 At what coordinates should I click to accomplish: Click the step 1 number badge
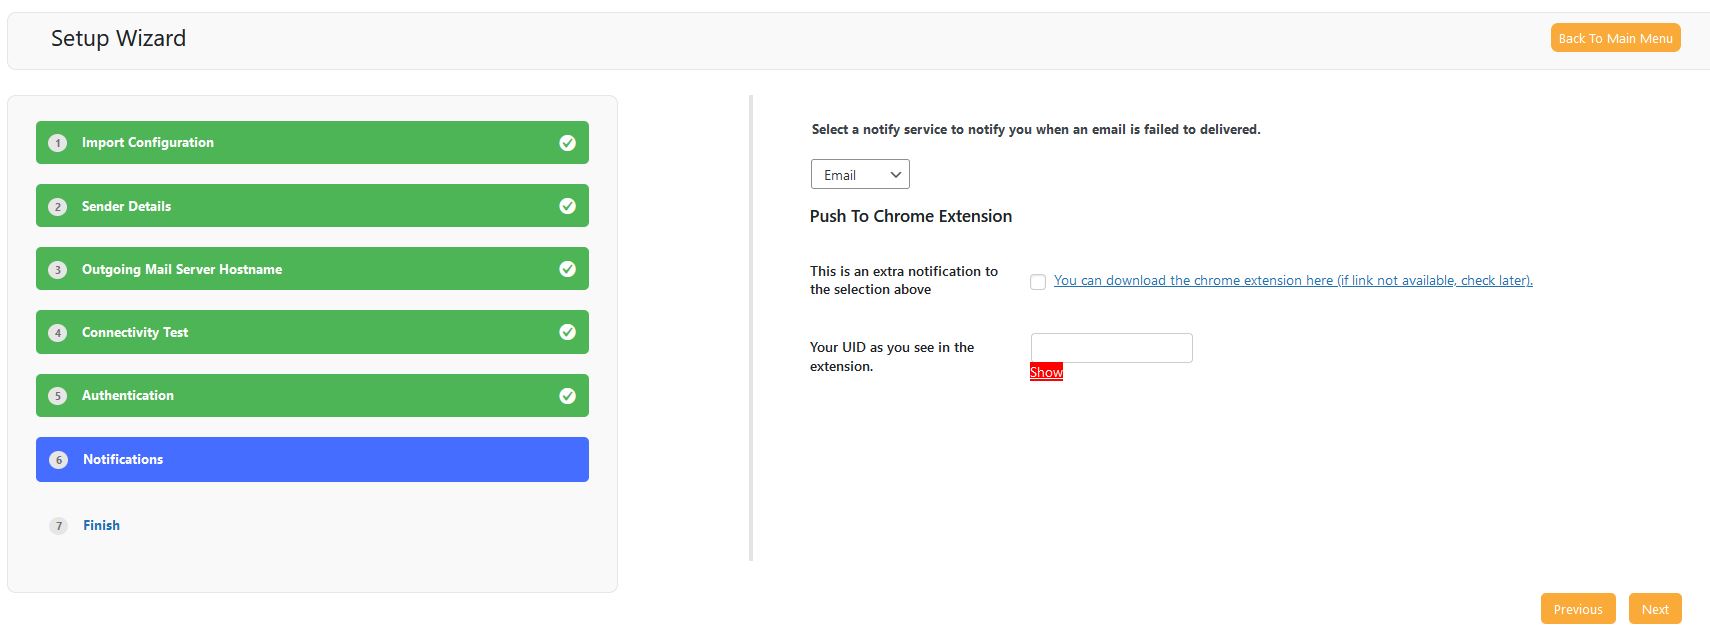pyautogui.click(x=58, y=143)
